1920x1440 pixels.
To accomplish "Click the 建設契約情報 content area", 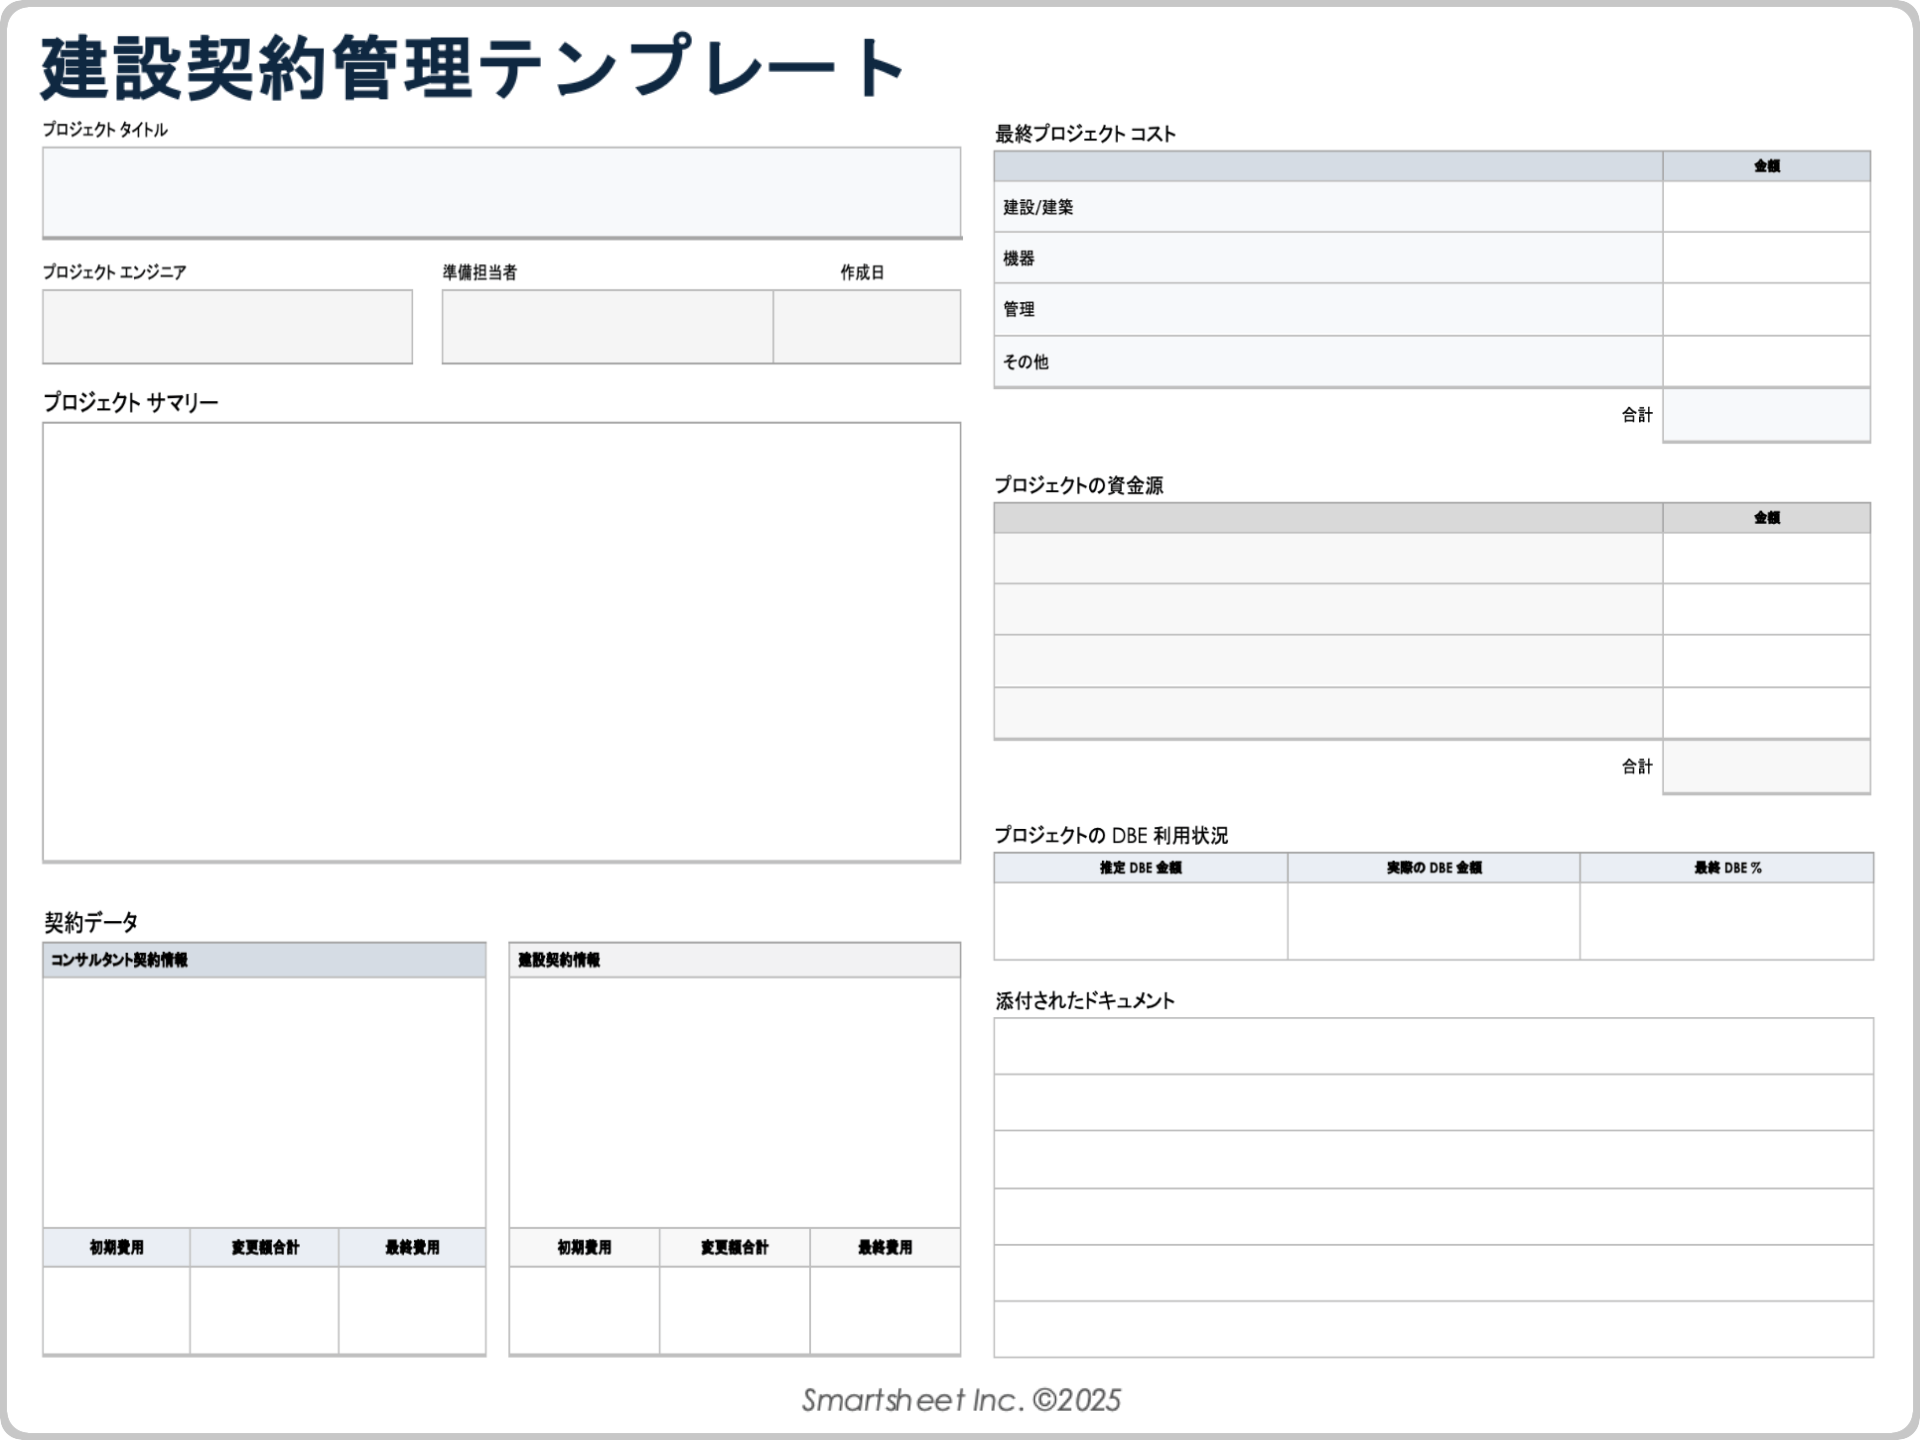I will 734,1102.
